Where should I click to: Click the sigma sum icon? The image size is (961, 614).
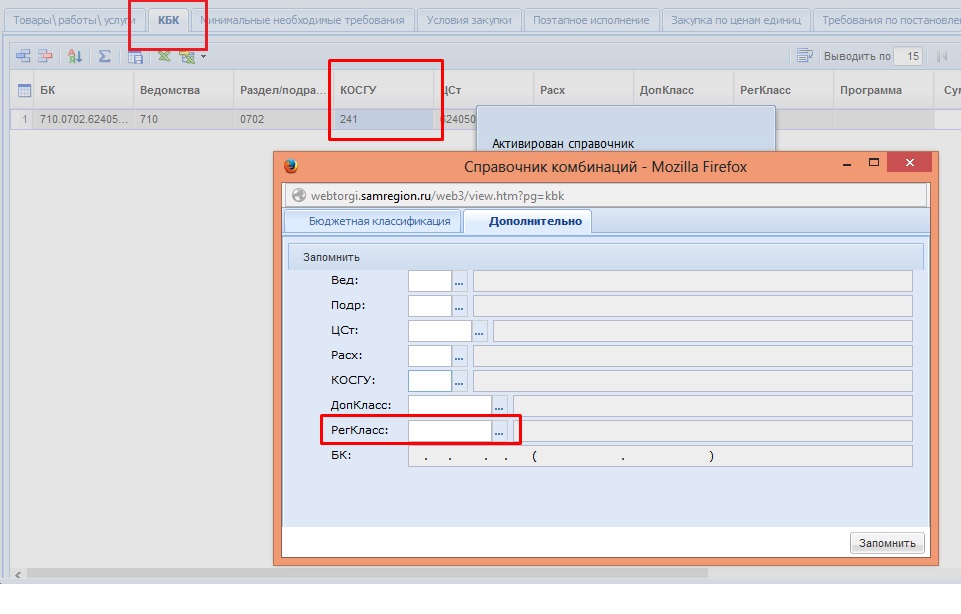point(104,57)
